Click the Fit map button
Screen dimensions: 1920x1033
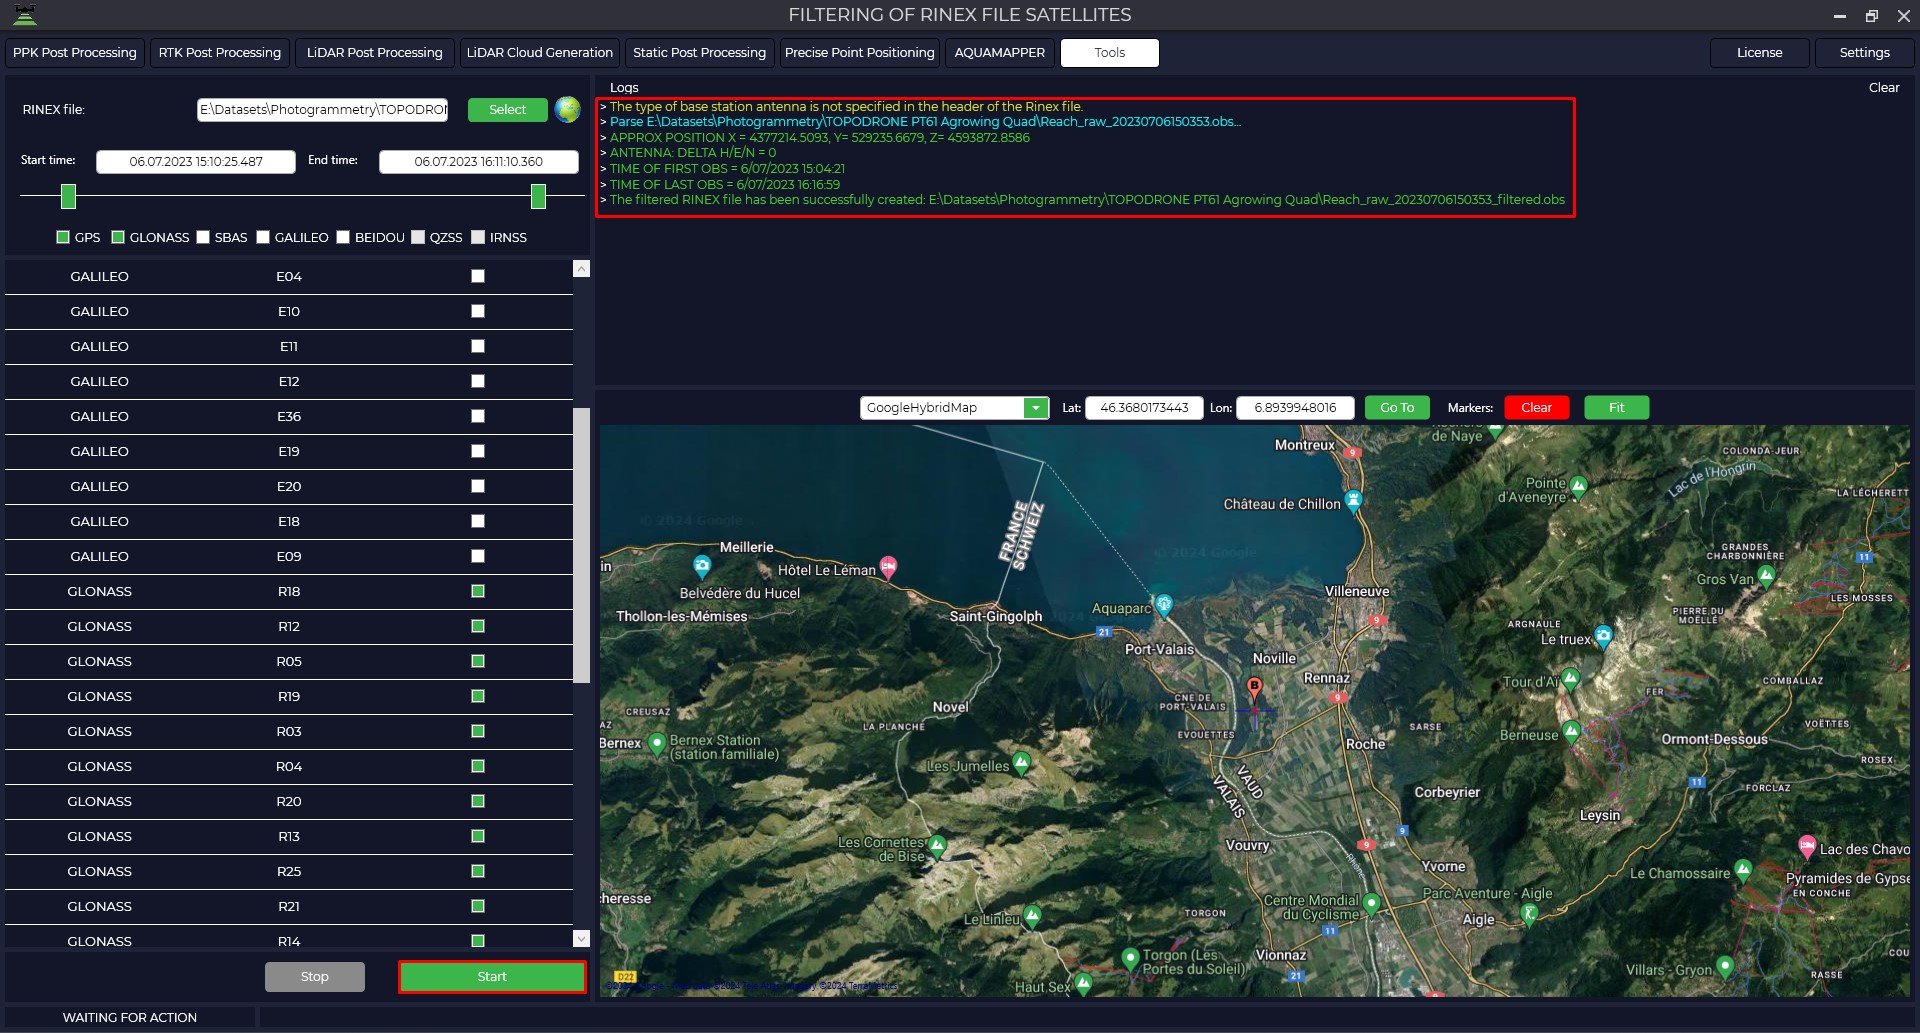[x=1616, y=408]
